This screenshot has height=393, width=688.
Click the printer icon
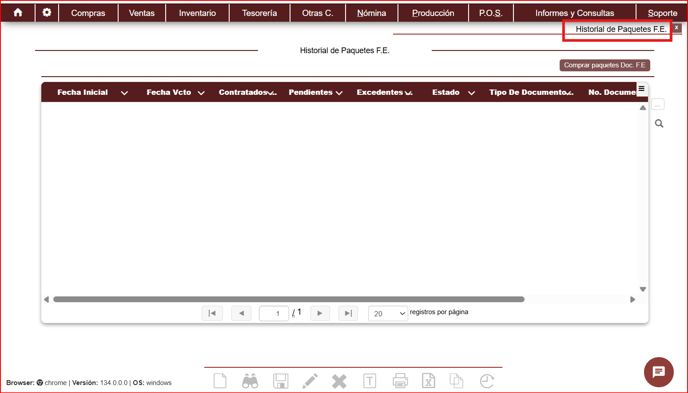coord(400,381)
